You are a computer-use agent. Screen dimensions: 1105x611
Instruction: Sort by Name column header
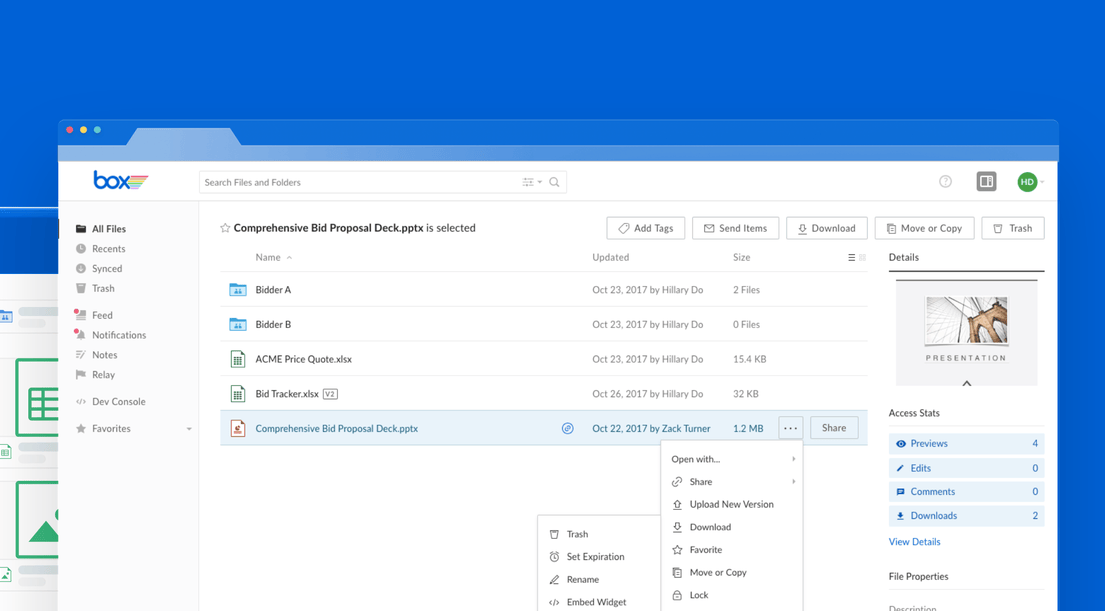[x=268, y=257]
